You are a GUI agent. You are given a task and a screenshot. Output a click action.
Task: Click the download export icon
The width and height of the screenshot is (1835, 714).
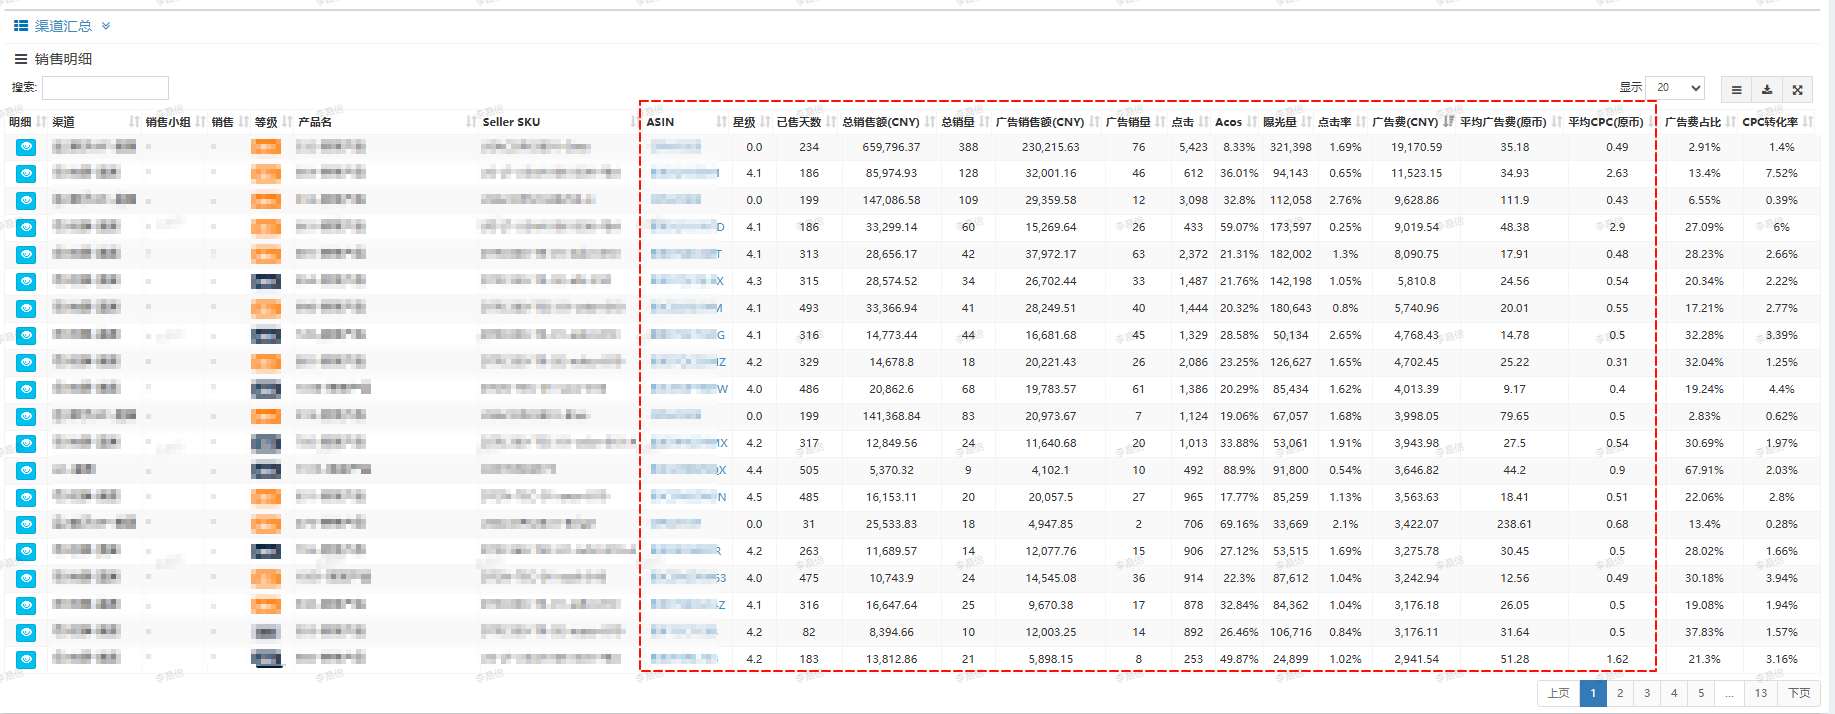coord(1767,90)
